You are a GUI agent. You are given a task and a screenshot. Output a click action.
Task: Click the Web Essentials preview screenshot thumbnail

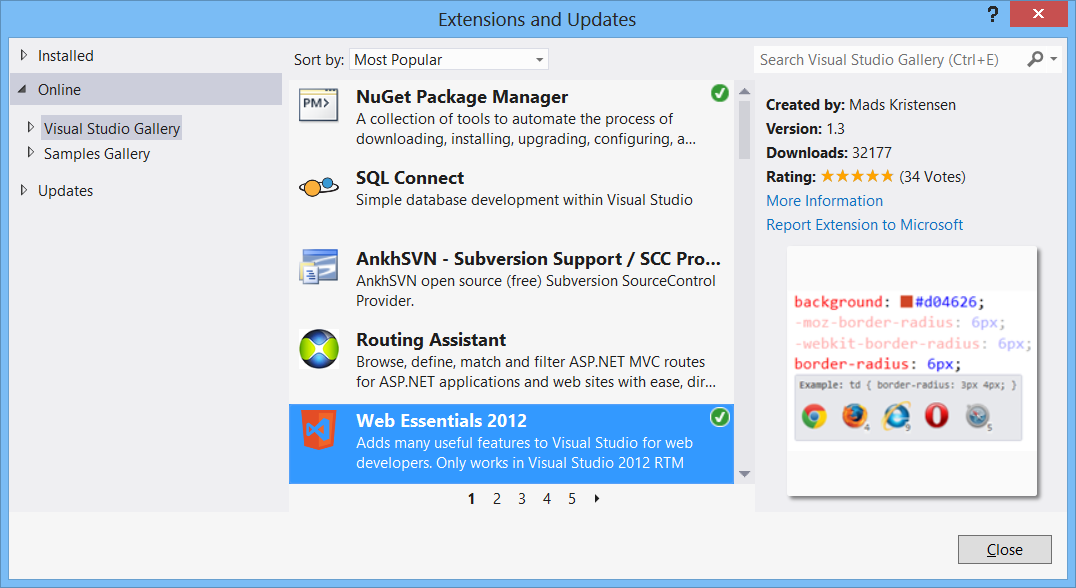[x=911, y=371]
